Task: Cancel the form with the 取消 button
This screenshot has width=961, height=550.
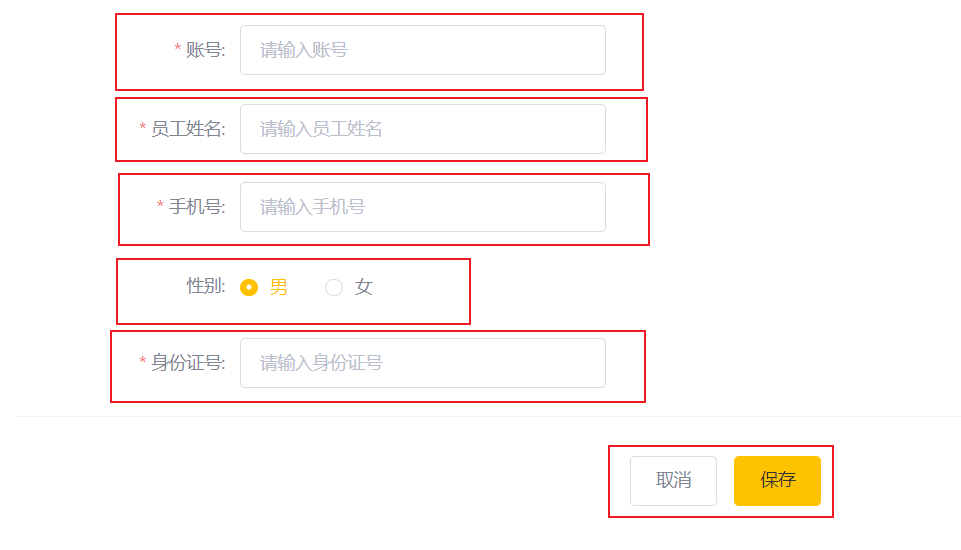Action: pos(674,481)
